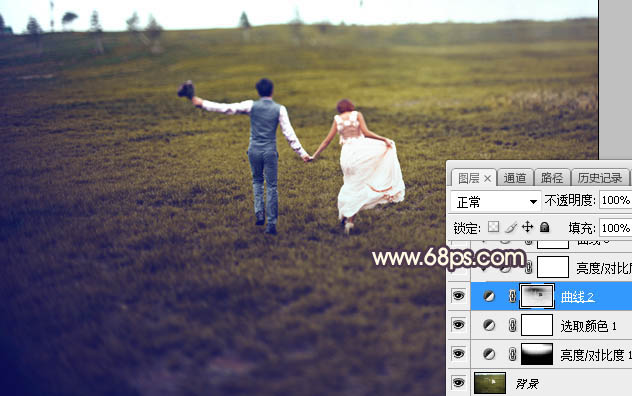Select the 背景 layer thumbnail

(x=490, y=383)
